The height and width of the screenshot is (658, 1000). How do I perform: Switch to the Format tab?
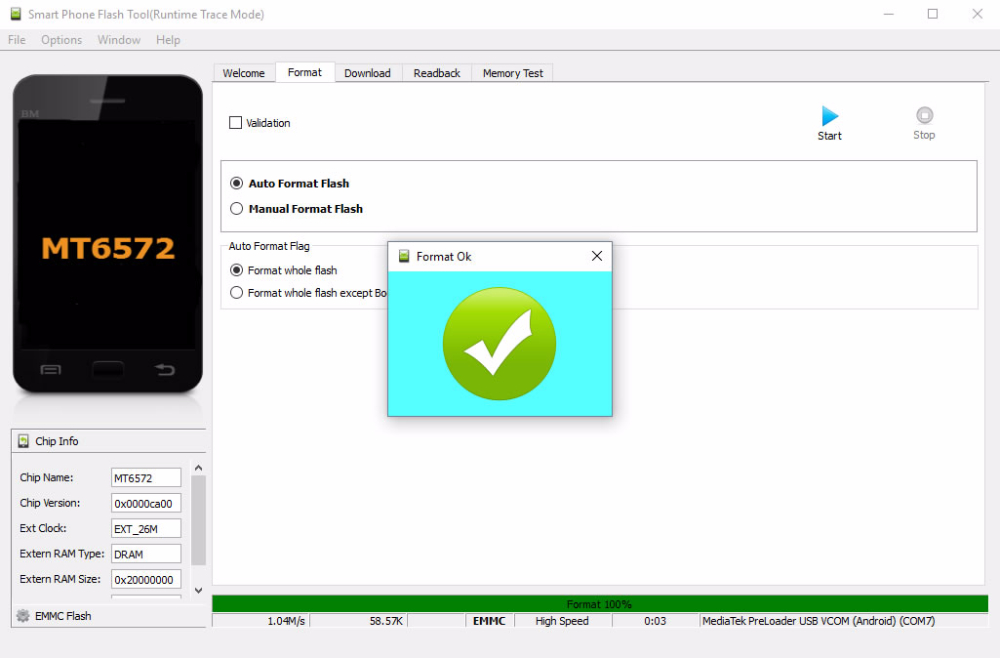pos(304,72)
